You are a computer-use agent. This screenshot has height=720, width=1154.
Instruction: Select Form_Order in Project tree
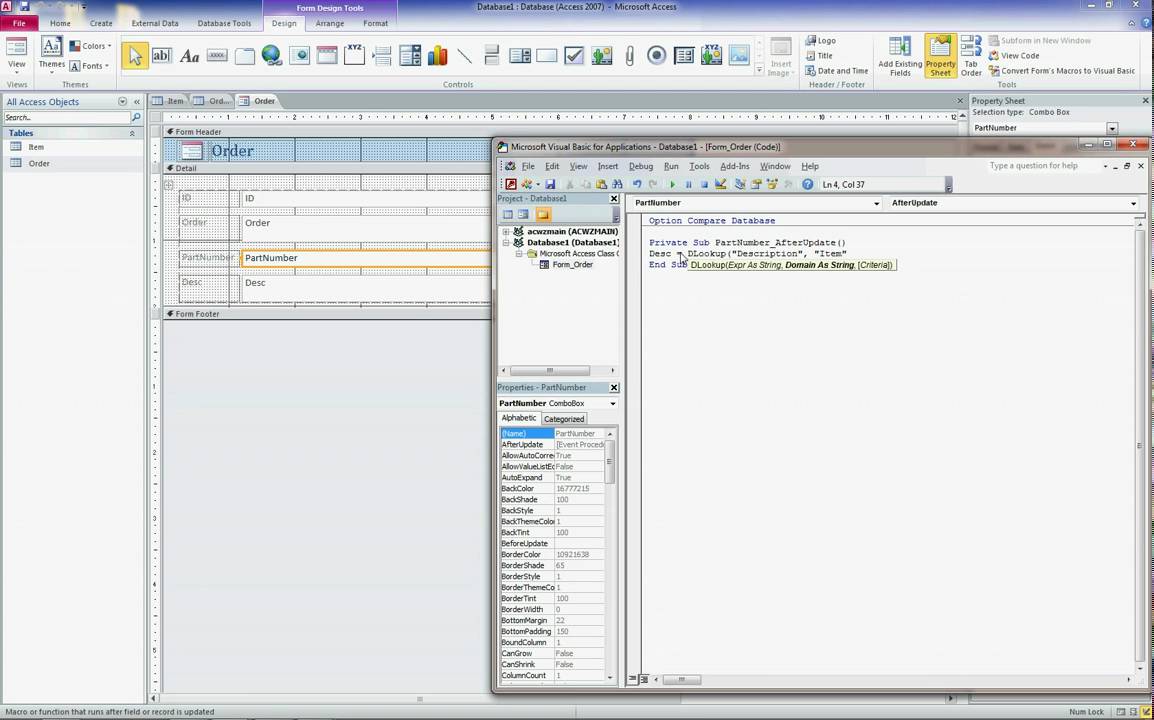point(573,264)
